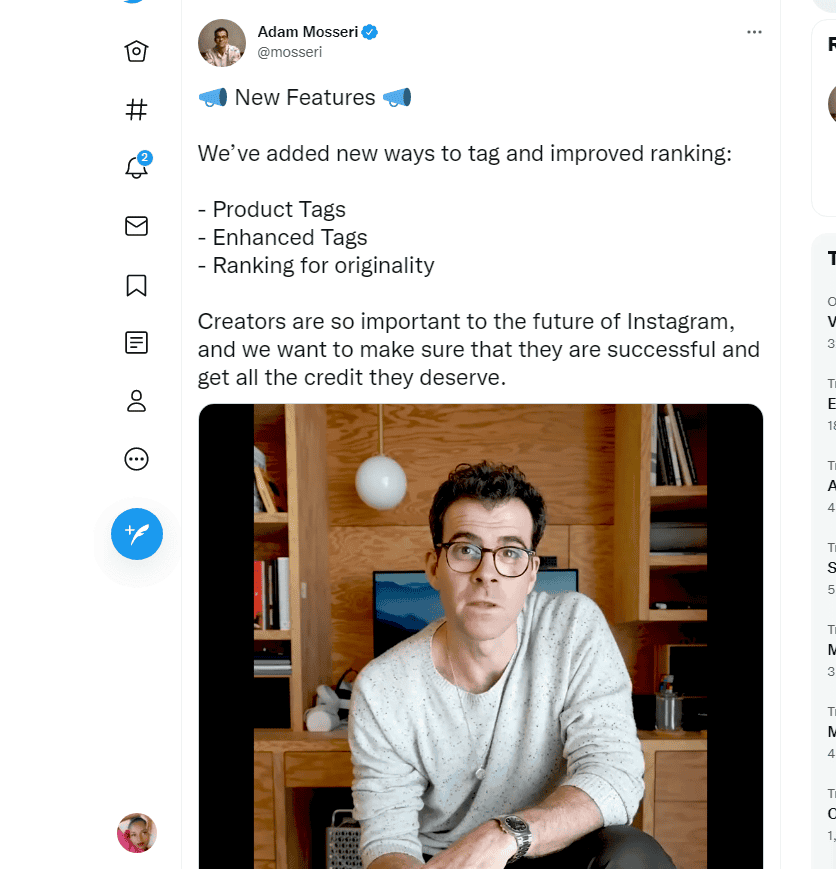Image resolution: width=836 pixels, height=869 pixels.
Task: Open account switcher avatar at bottom-left
Action: pos(137,833)
